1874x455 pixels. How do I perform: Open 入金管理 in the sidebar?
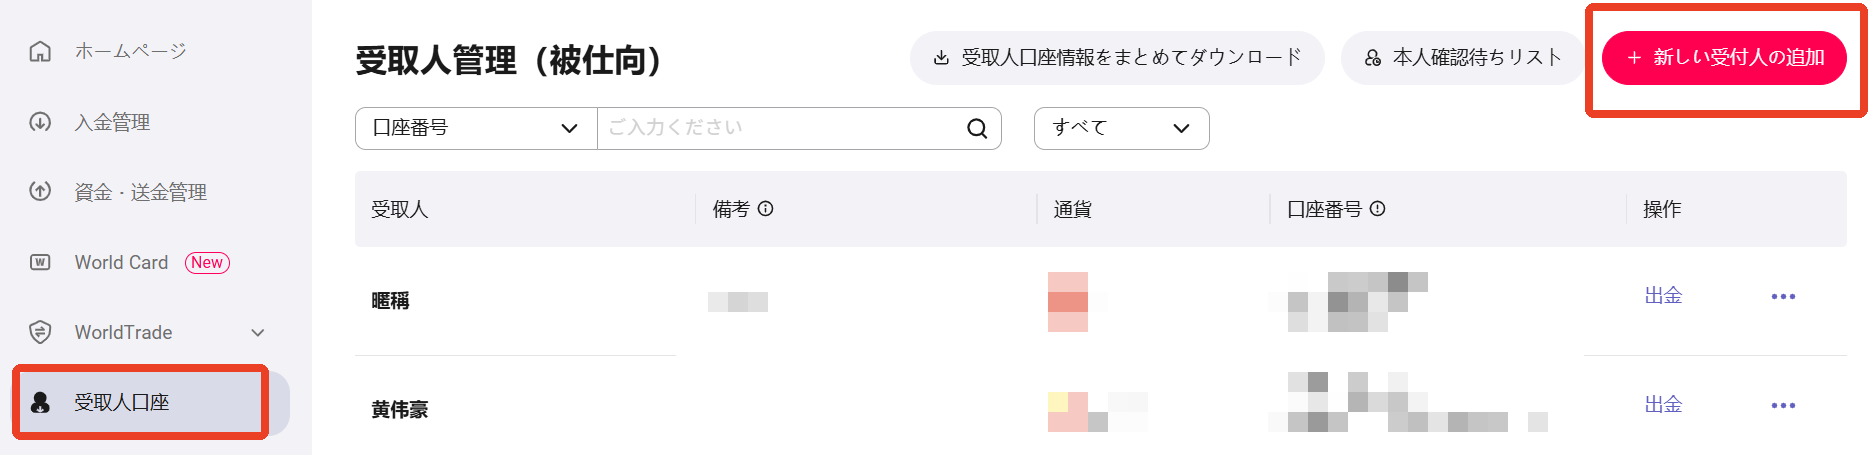click(x=112, y=122)
